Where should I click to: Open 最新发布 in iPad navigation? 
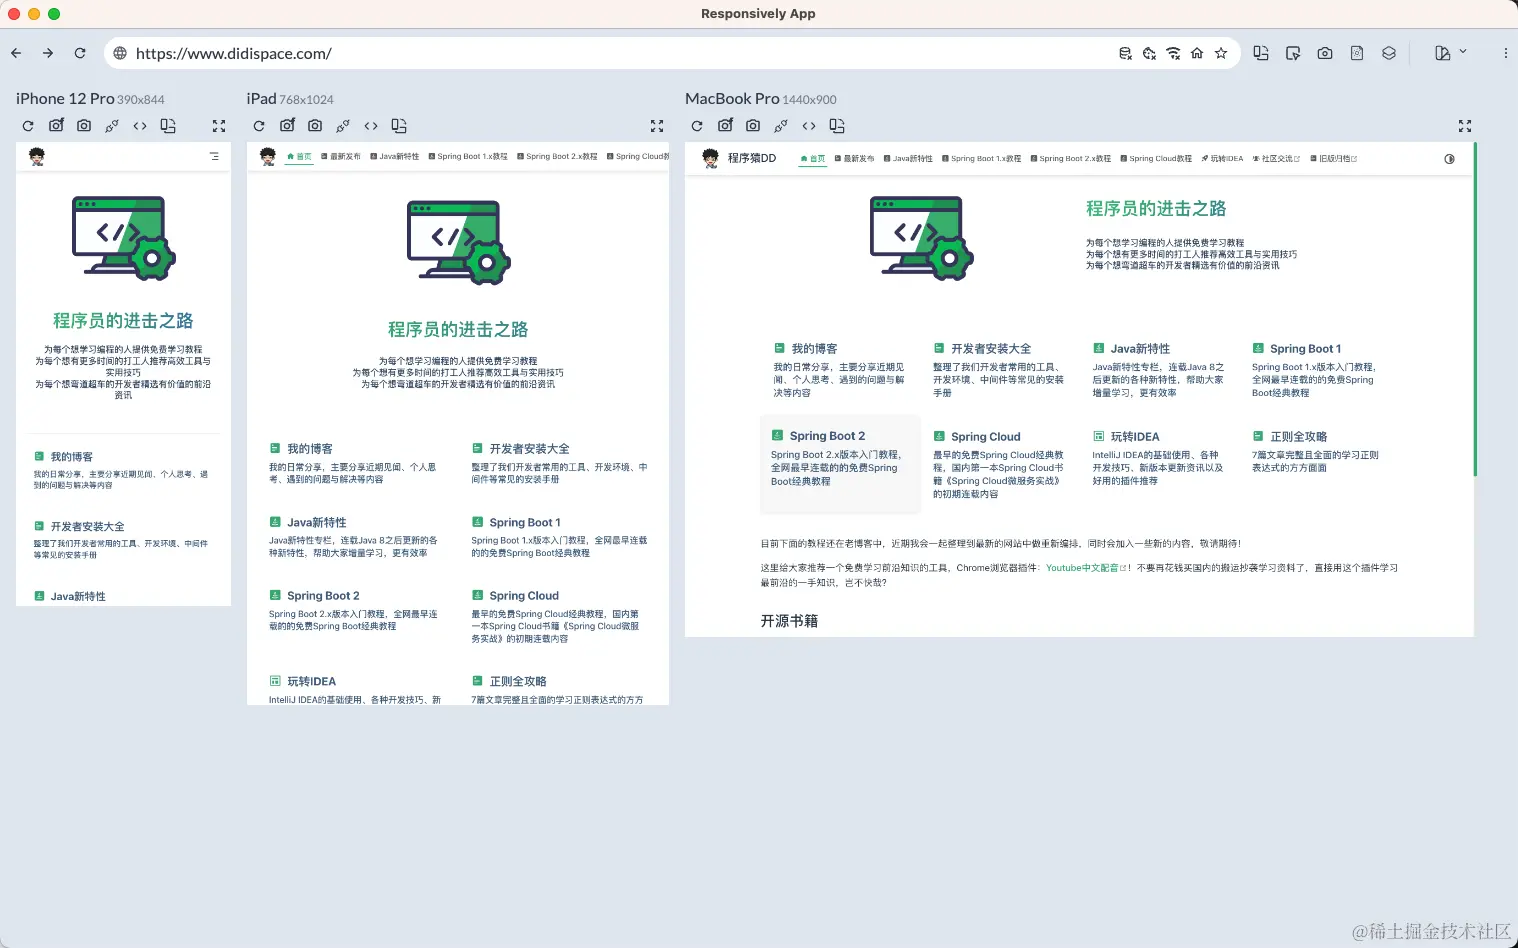click(x=341, y=157)
